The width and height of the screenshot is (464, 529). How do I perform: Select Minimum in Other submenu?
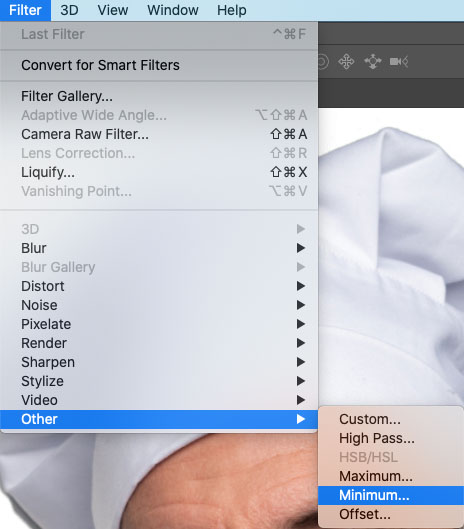pyautogui.click(x=391, y=495)
